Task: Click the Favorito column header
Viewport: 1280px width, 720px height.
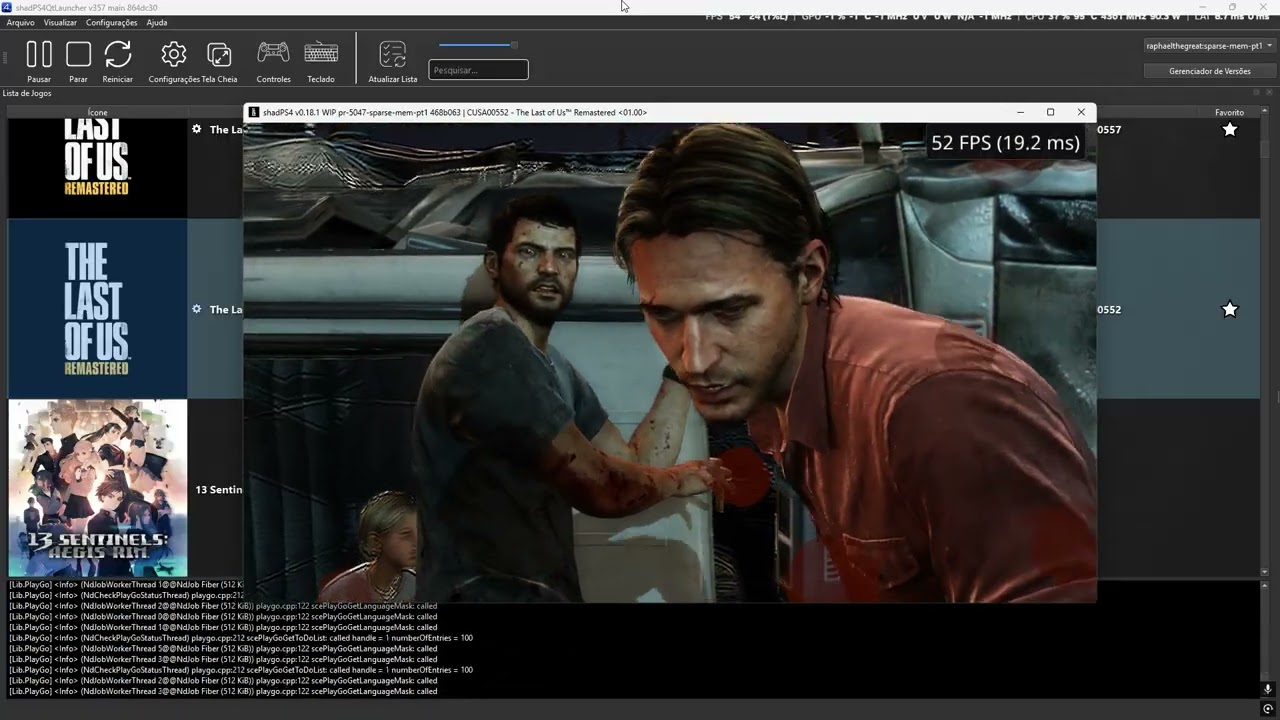Action: (x=1229, y=113)
